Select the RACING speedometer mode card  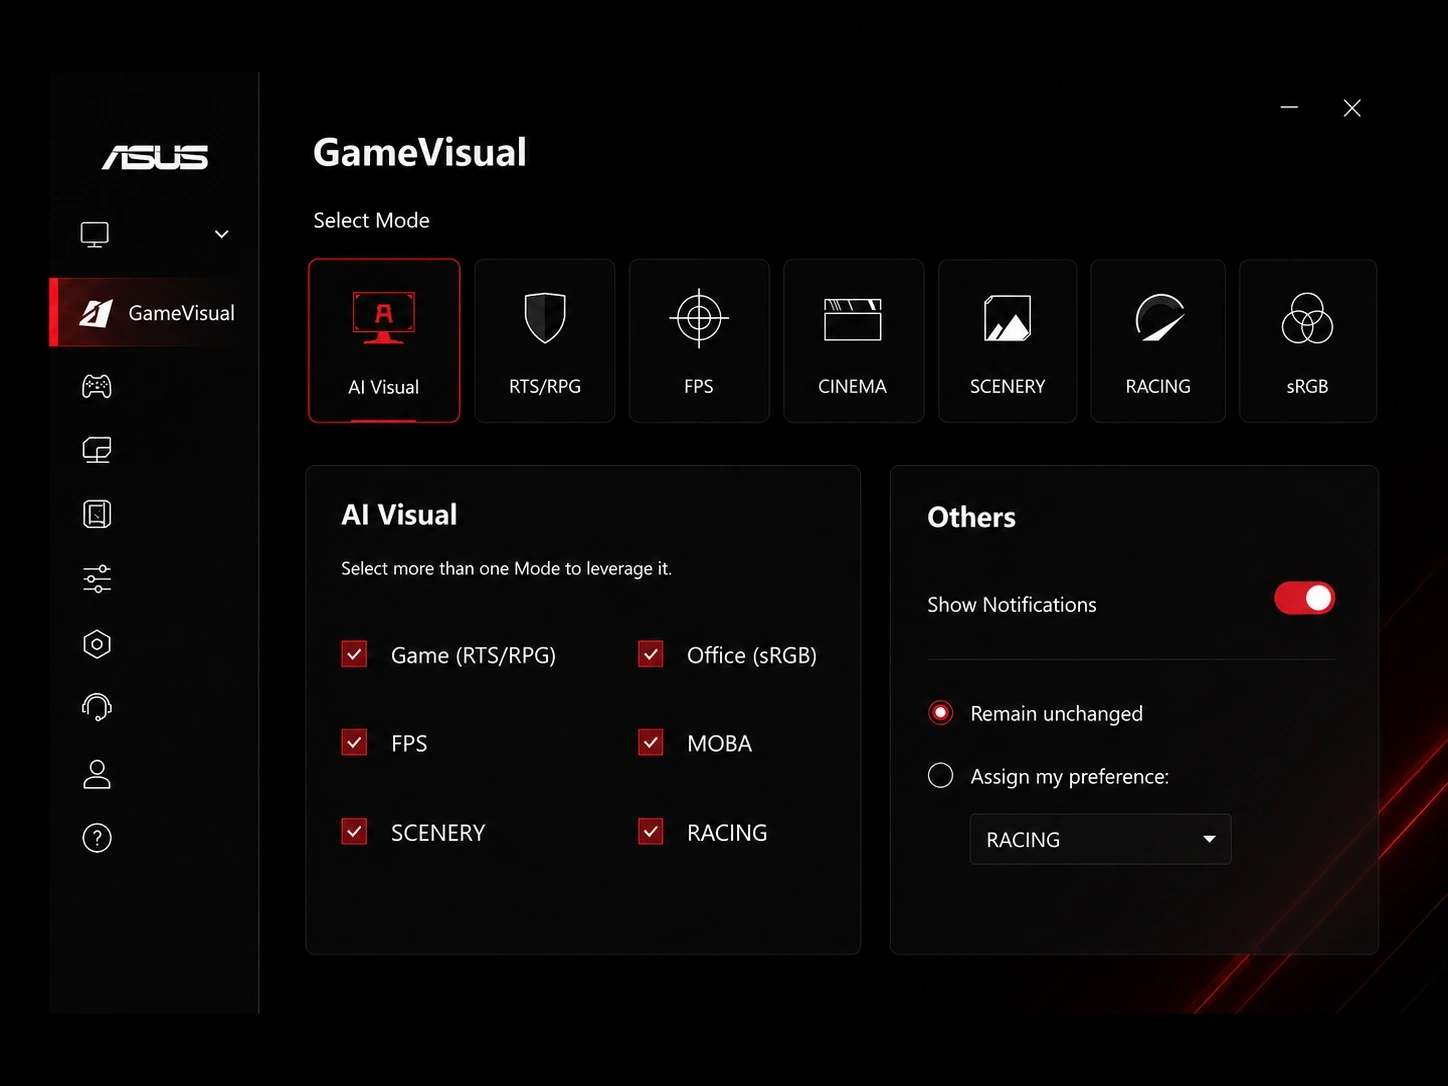point(1158,341)
